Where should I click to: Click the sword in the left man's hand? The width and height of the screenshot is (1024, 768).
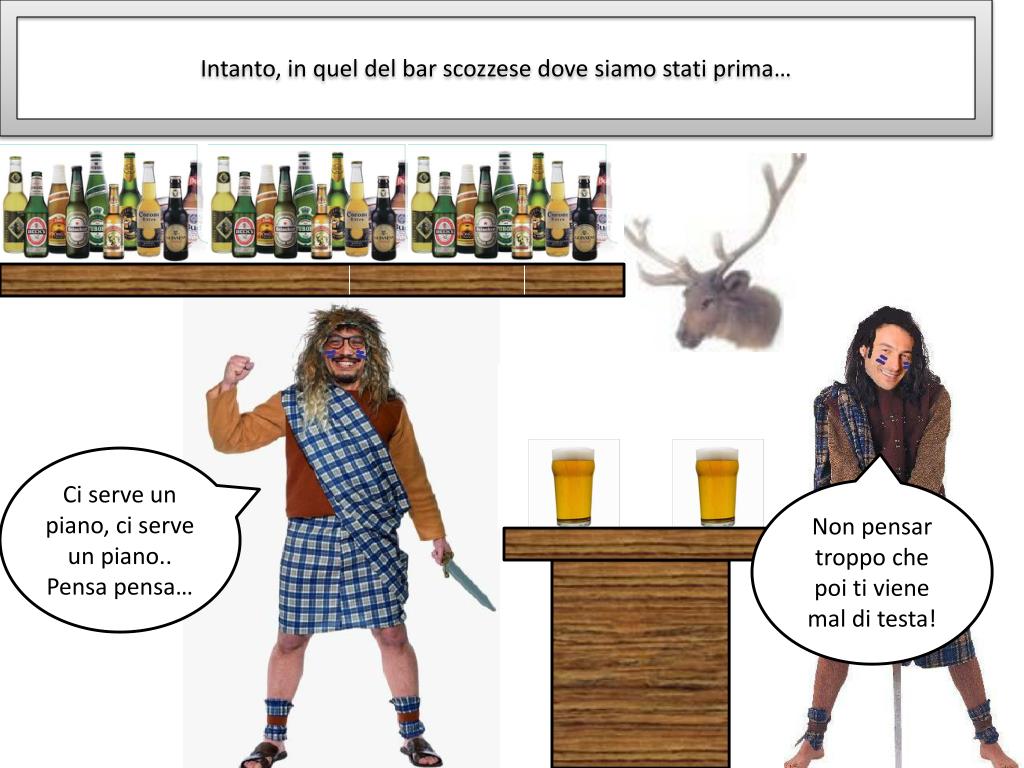(468, 581)
